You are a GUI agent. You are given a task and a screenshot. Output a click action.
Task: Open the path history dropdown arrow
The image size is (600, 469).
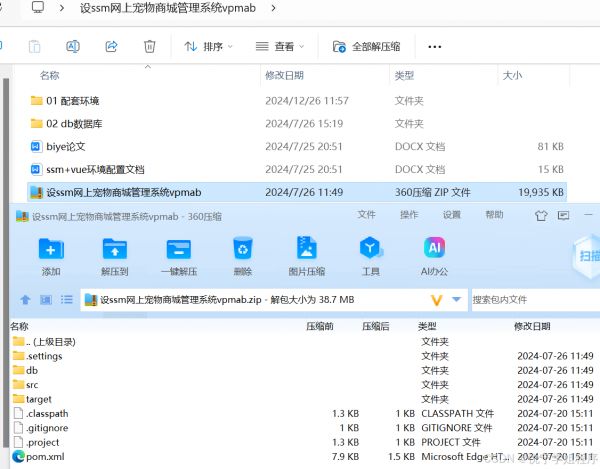[x=456, y=299]
